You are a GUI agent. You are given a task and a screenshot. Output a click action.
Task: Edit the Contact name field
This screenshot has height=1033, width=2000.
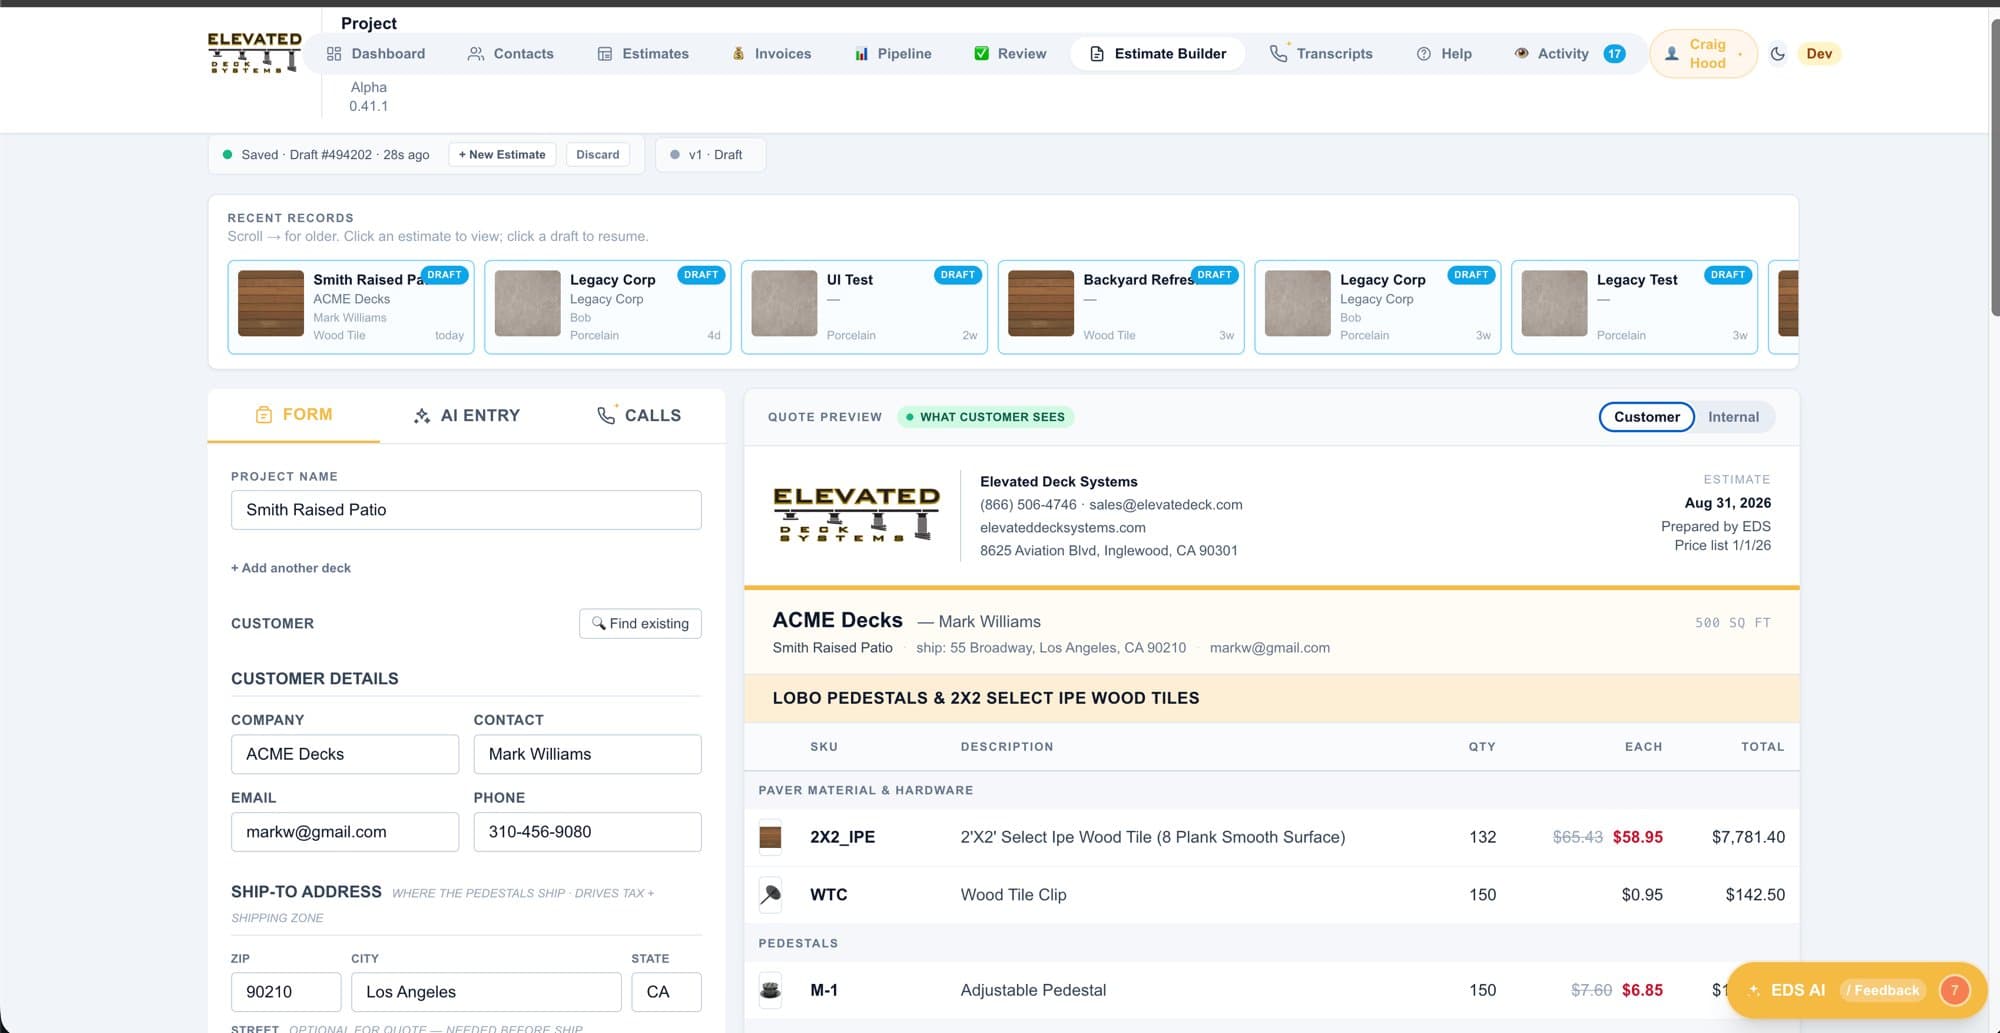coord(587,754)
